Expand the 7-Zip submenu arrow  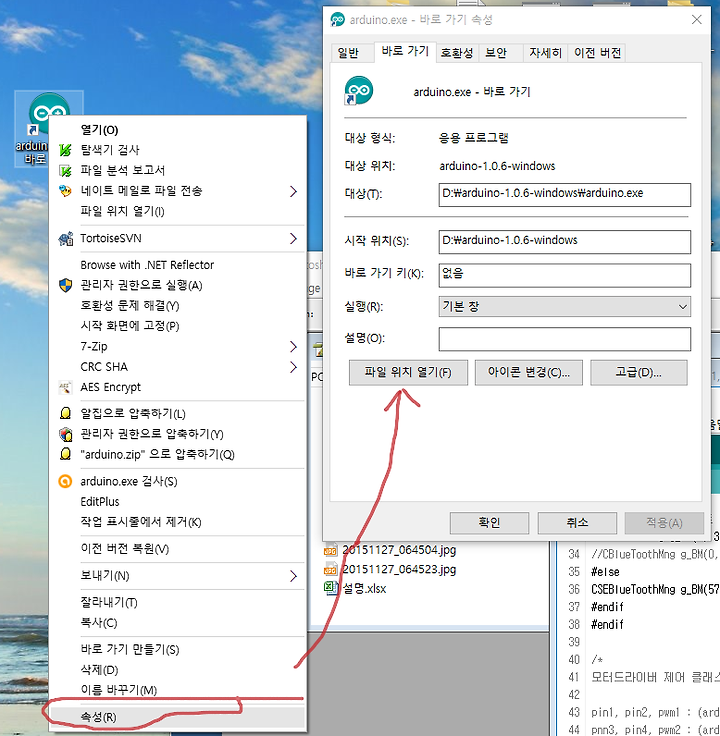(x=293, y=347)
